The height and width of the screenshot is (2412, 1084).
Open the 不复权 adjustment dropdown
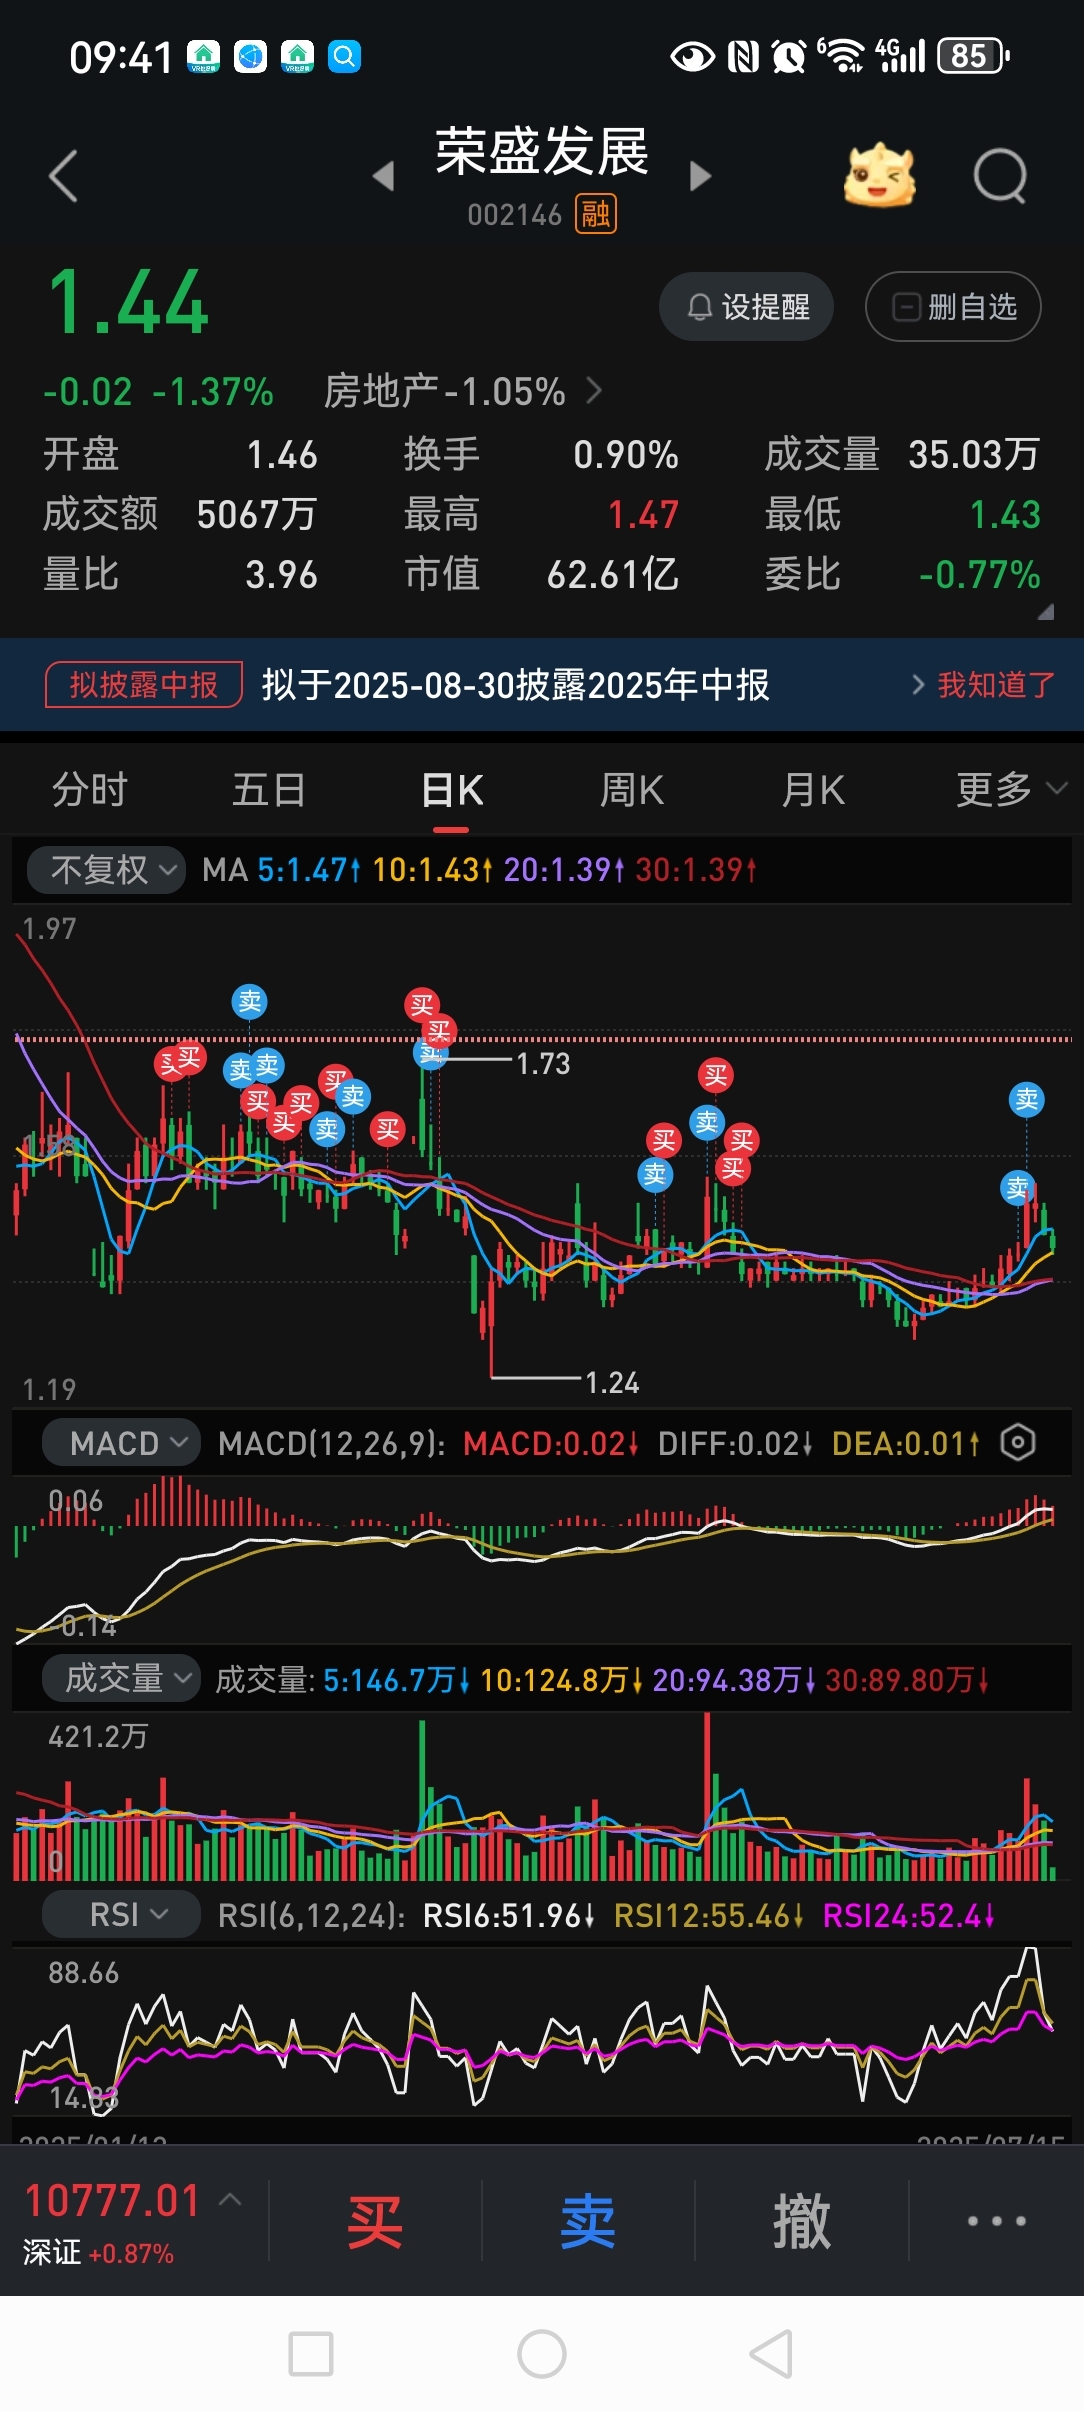pyautogui.click(x=106, y=870)
